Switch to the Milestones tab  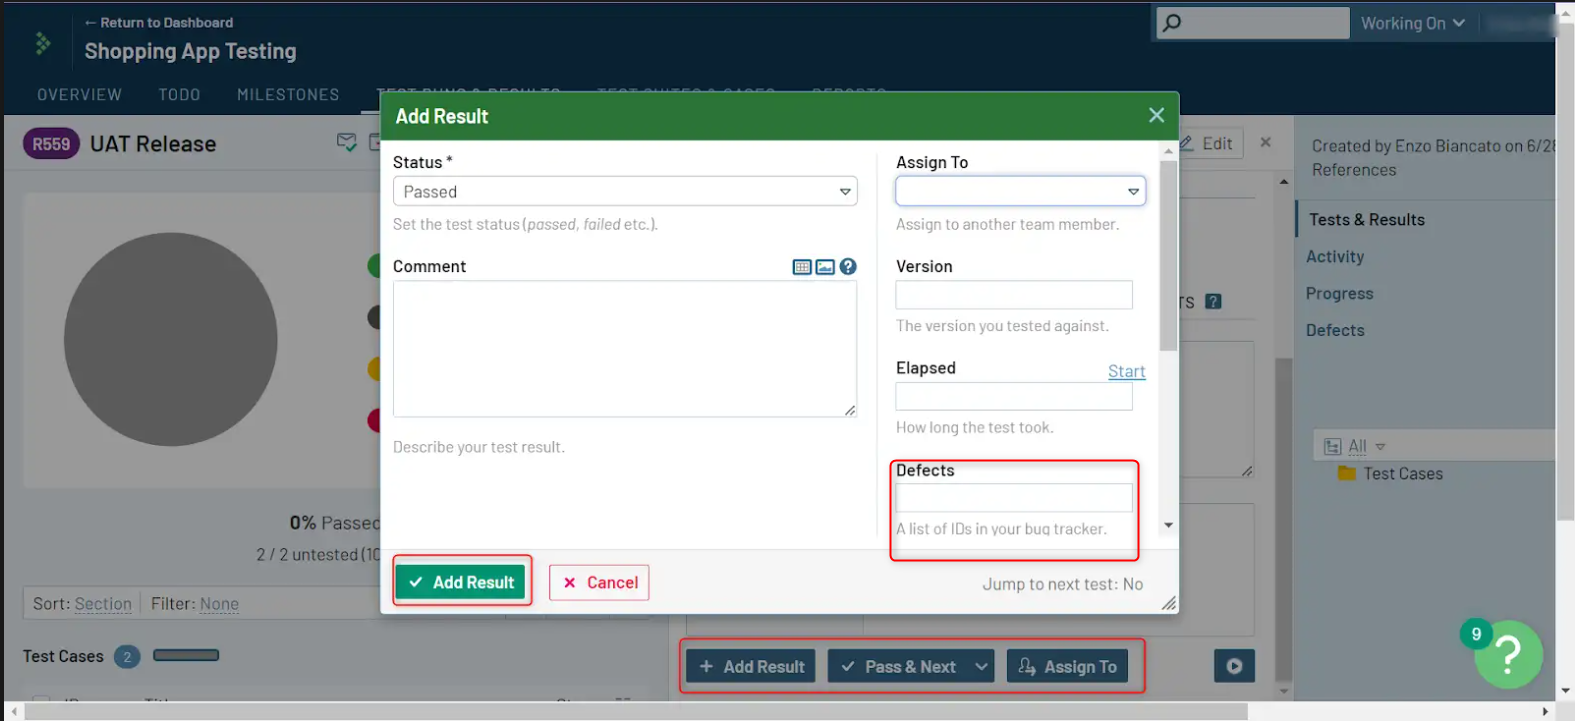(x=288, y=95)
